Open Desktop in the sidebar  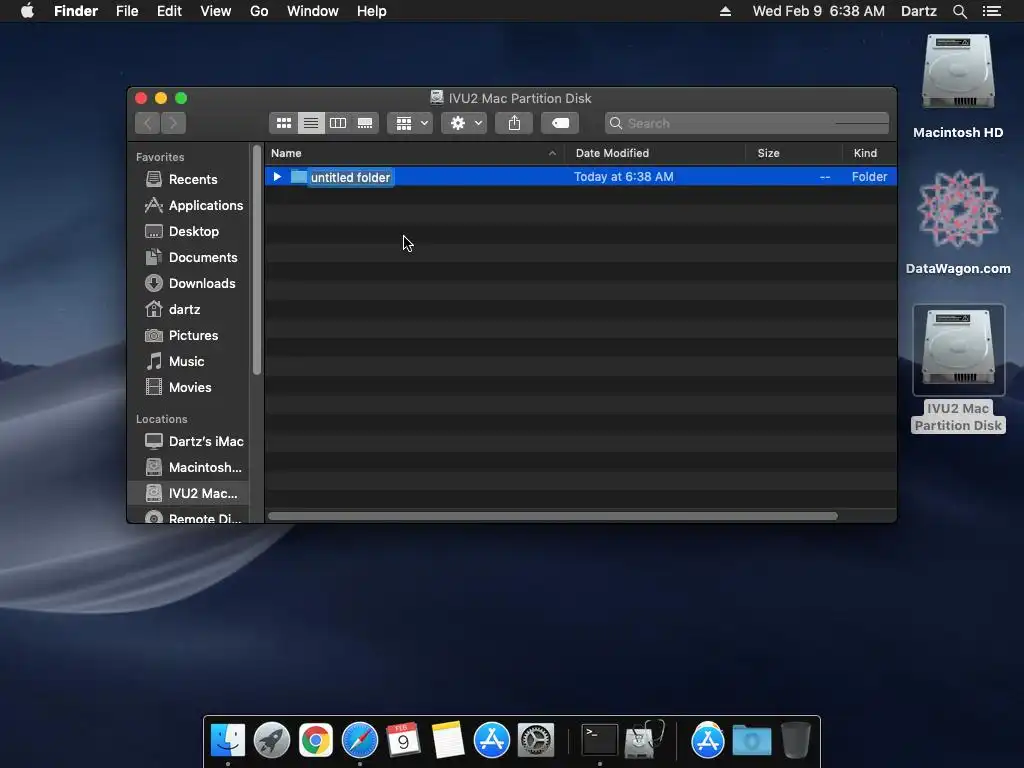click(x=190, y=231)
